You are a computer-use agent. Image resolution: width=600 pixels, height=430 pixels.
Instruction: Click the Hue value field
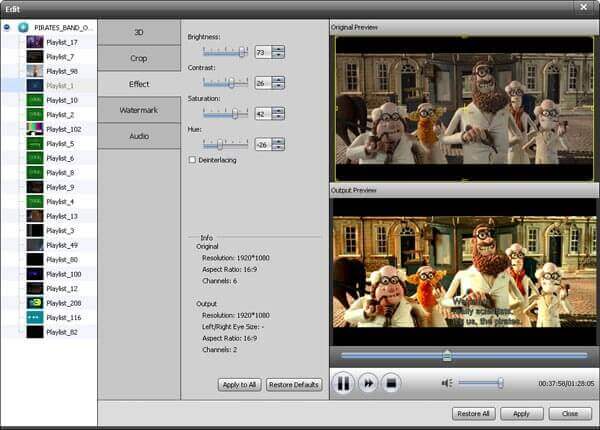coord(263,145)
